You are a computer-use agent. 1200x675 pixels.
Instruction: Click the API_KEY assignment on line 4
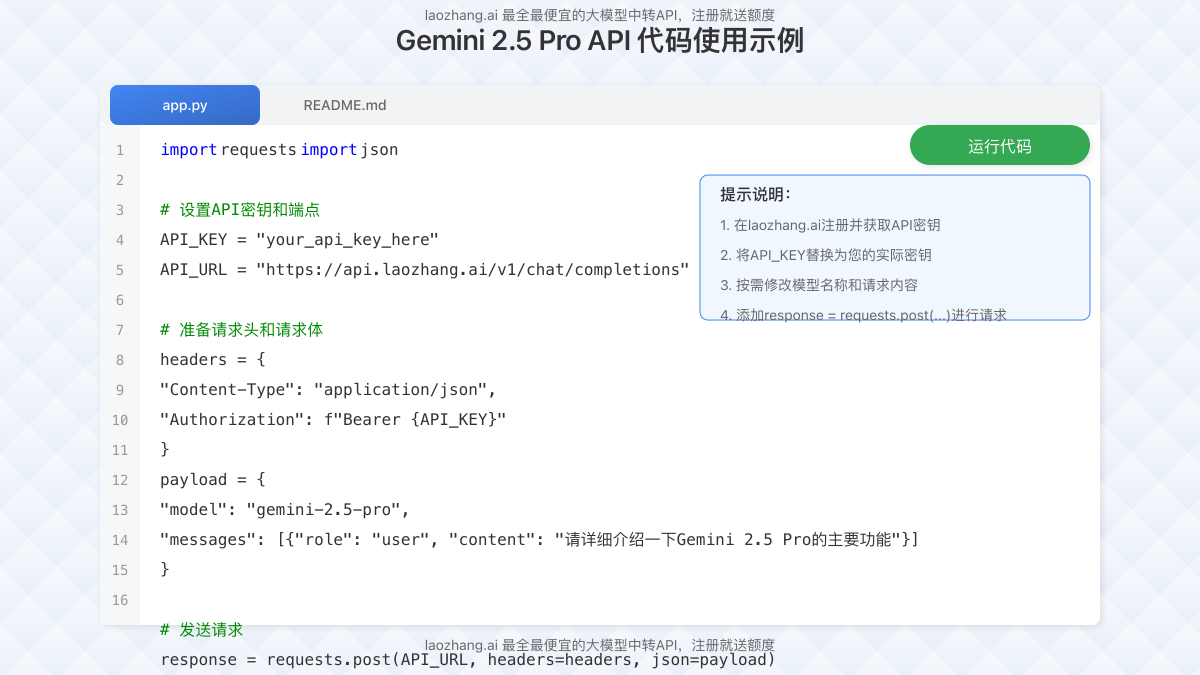[299, 240]
